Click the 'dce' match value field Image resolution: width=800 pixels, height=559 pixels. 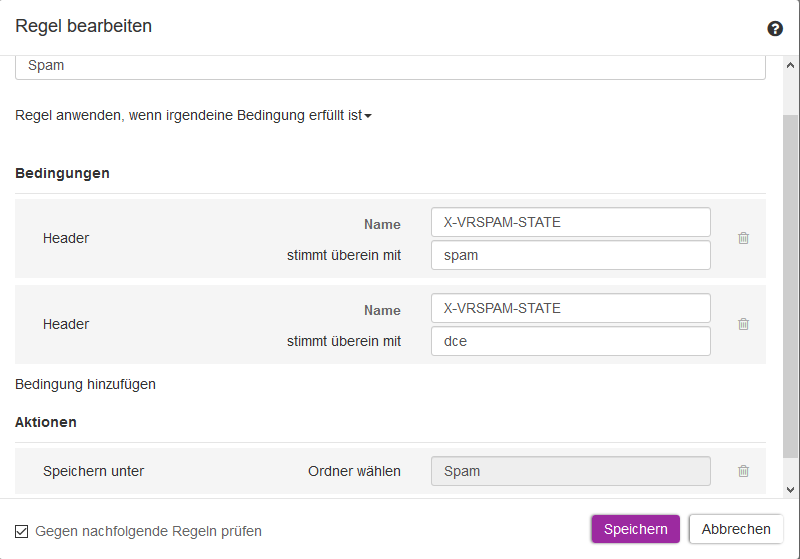pyautogui.click(x=570, y=341)
